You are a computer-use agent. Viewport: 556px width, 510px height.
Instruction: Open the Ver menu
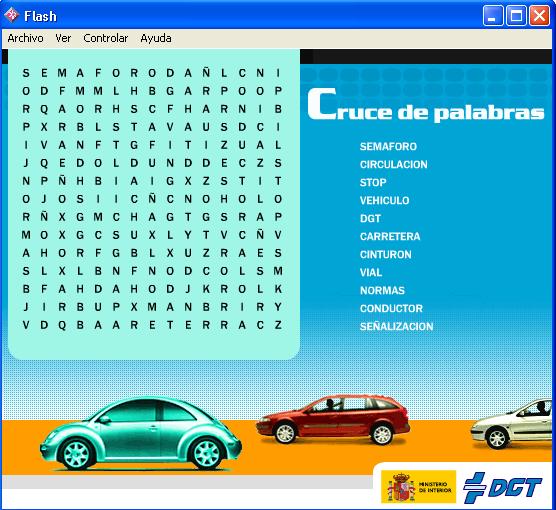point(63,38)
